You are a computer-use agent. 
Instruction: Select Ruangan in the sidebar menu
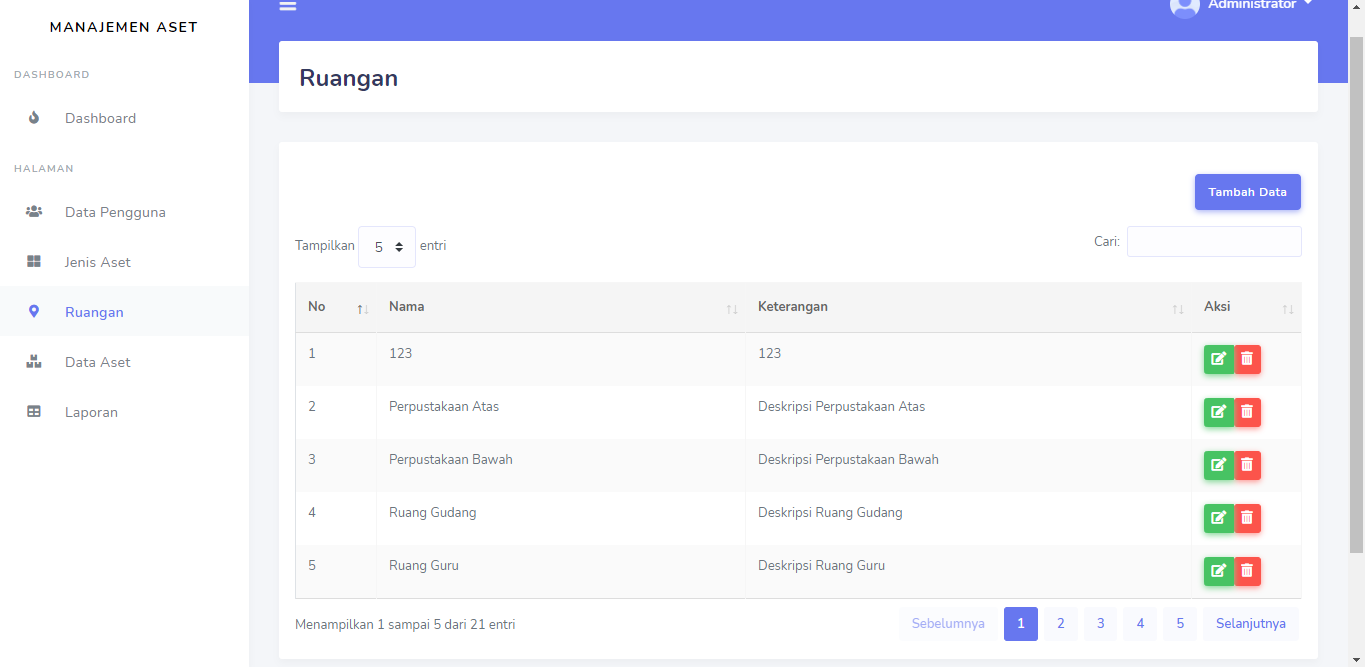pyautogui.click(x=94, y=311)
